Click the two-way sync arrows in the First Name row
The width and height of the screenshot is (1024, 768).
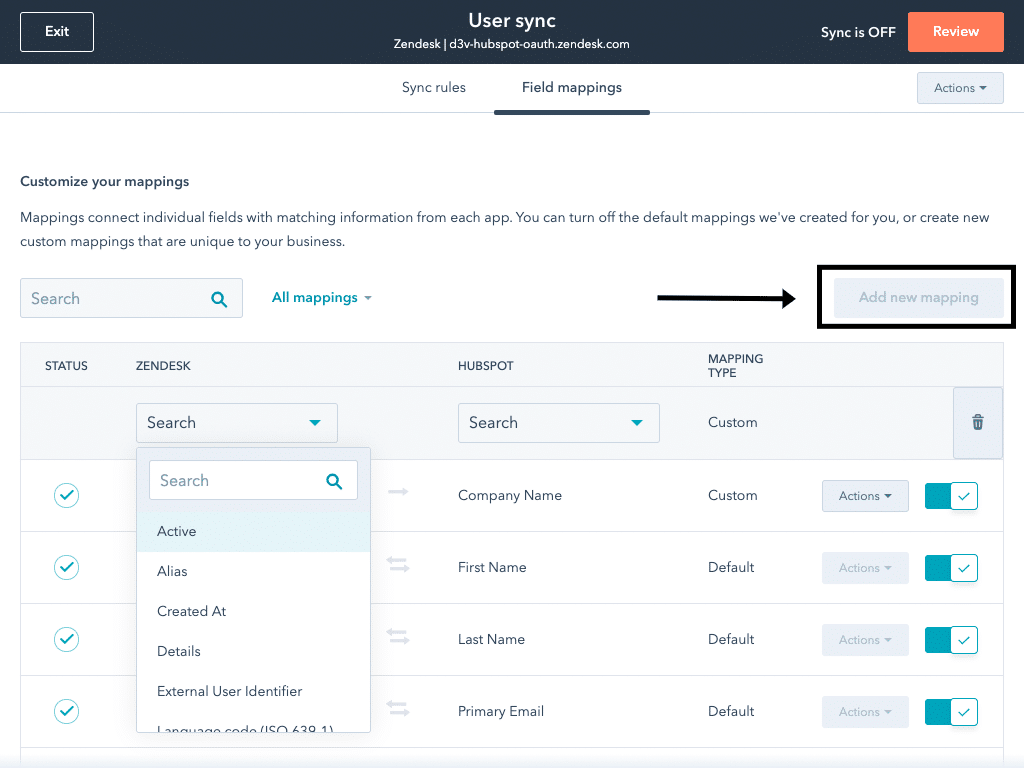398,564
